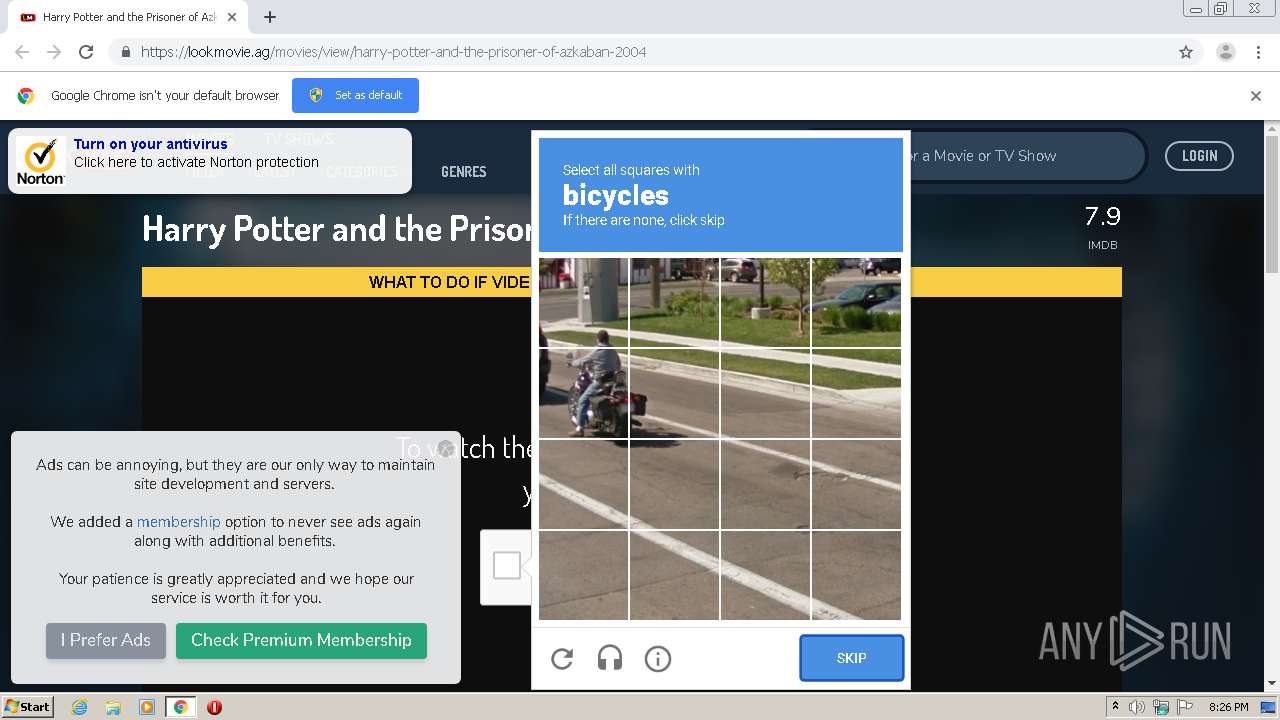Select captcha tile with parked dark car

coord(857,302)
